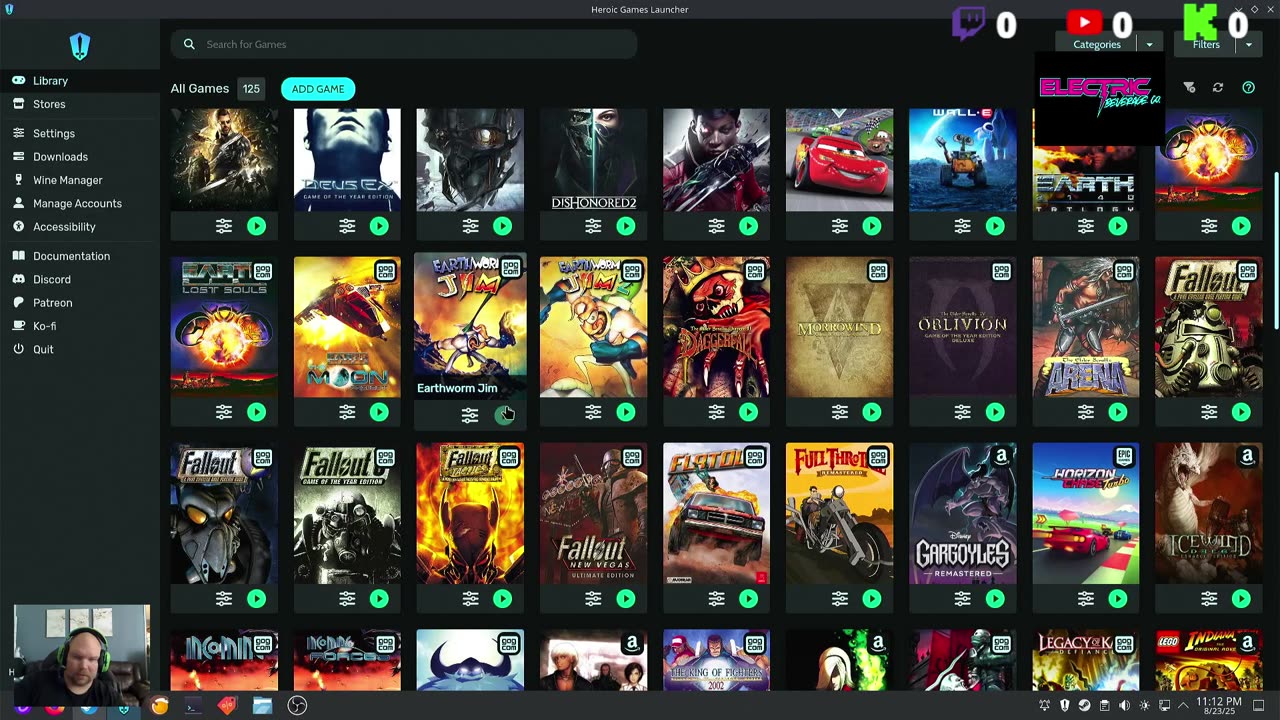Open settings for Elder Scrolls Arena
The width and height of the screenshot is (1280, 720).
pyautogui.click(x=1086, y=412)
